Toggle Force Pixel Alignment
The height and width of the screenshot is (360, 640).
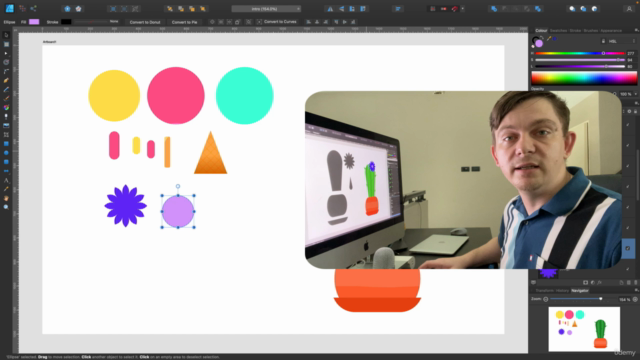pyautogui.click(x=433, y=9)
